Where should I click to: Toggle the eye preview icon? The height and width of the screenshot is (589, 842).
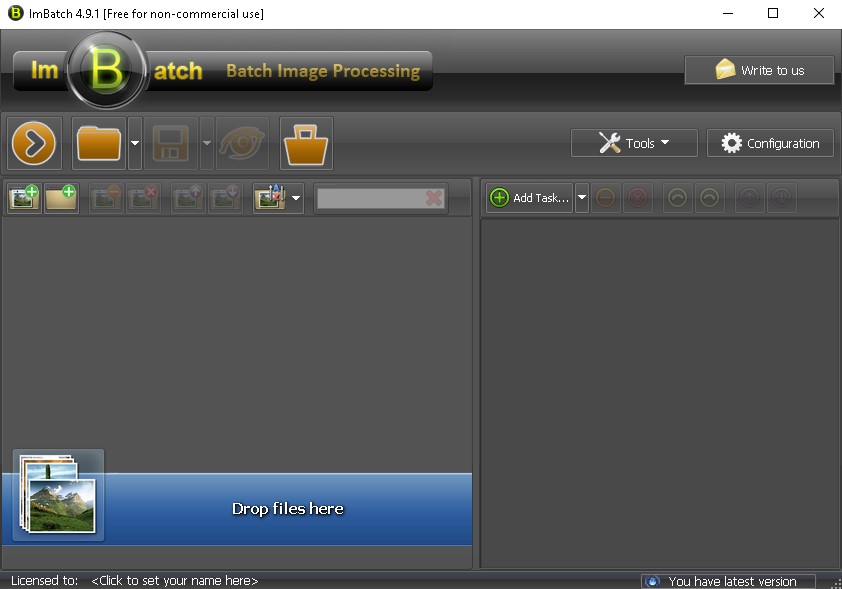click(243, 143)
